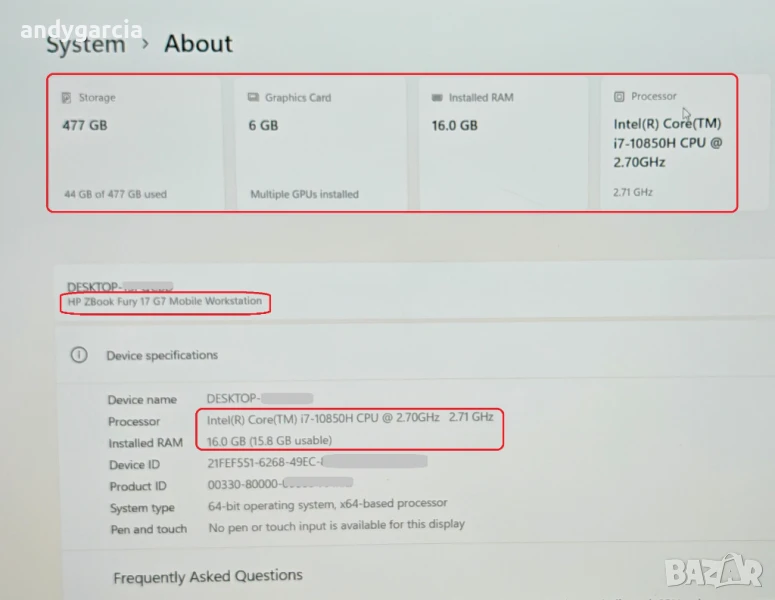Viewport: 775px width, 600px height.
Task: Select the Multiple GPUs installed text
Action: [x=304, y=194]
